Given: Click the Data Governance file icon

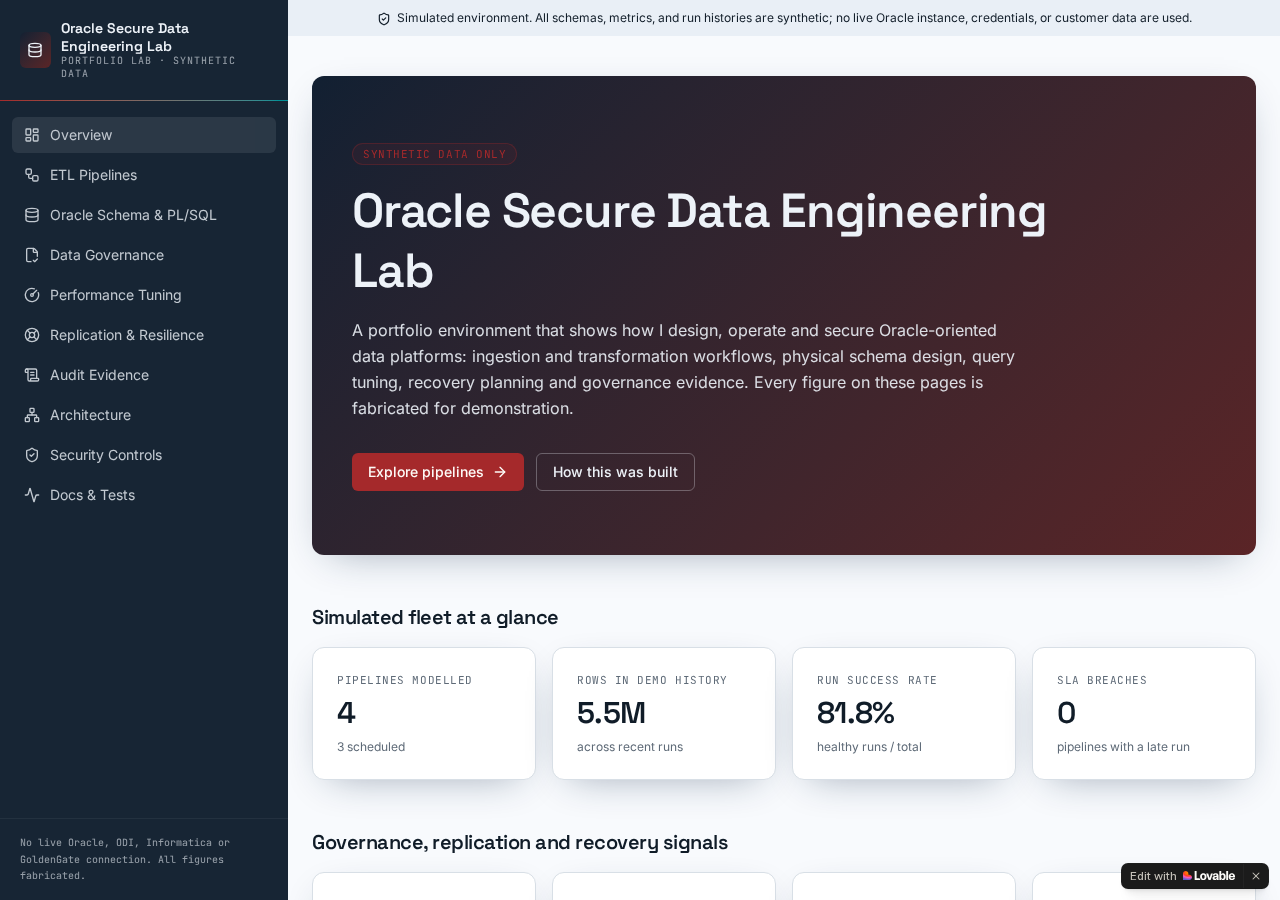Looking at the screenshot, I should point(32,255).
